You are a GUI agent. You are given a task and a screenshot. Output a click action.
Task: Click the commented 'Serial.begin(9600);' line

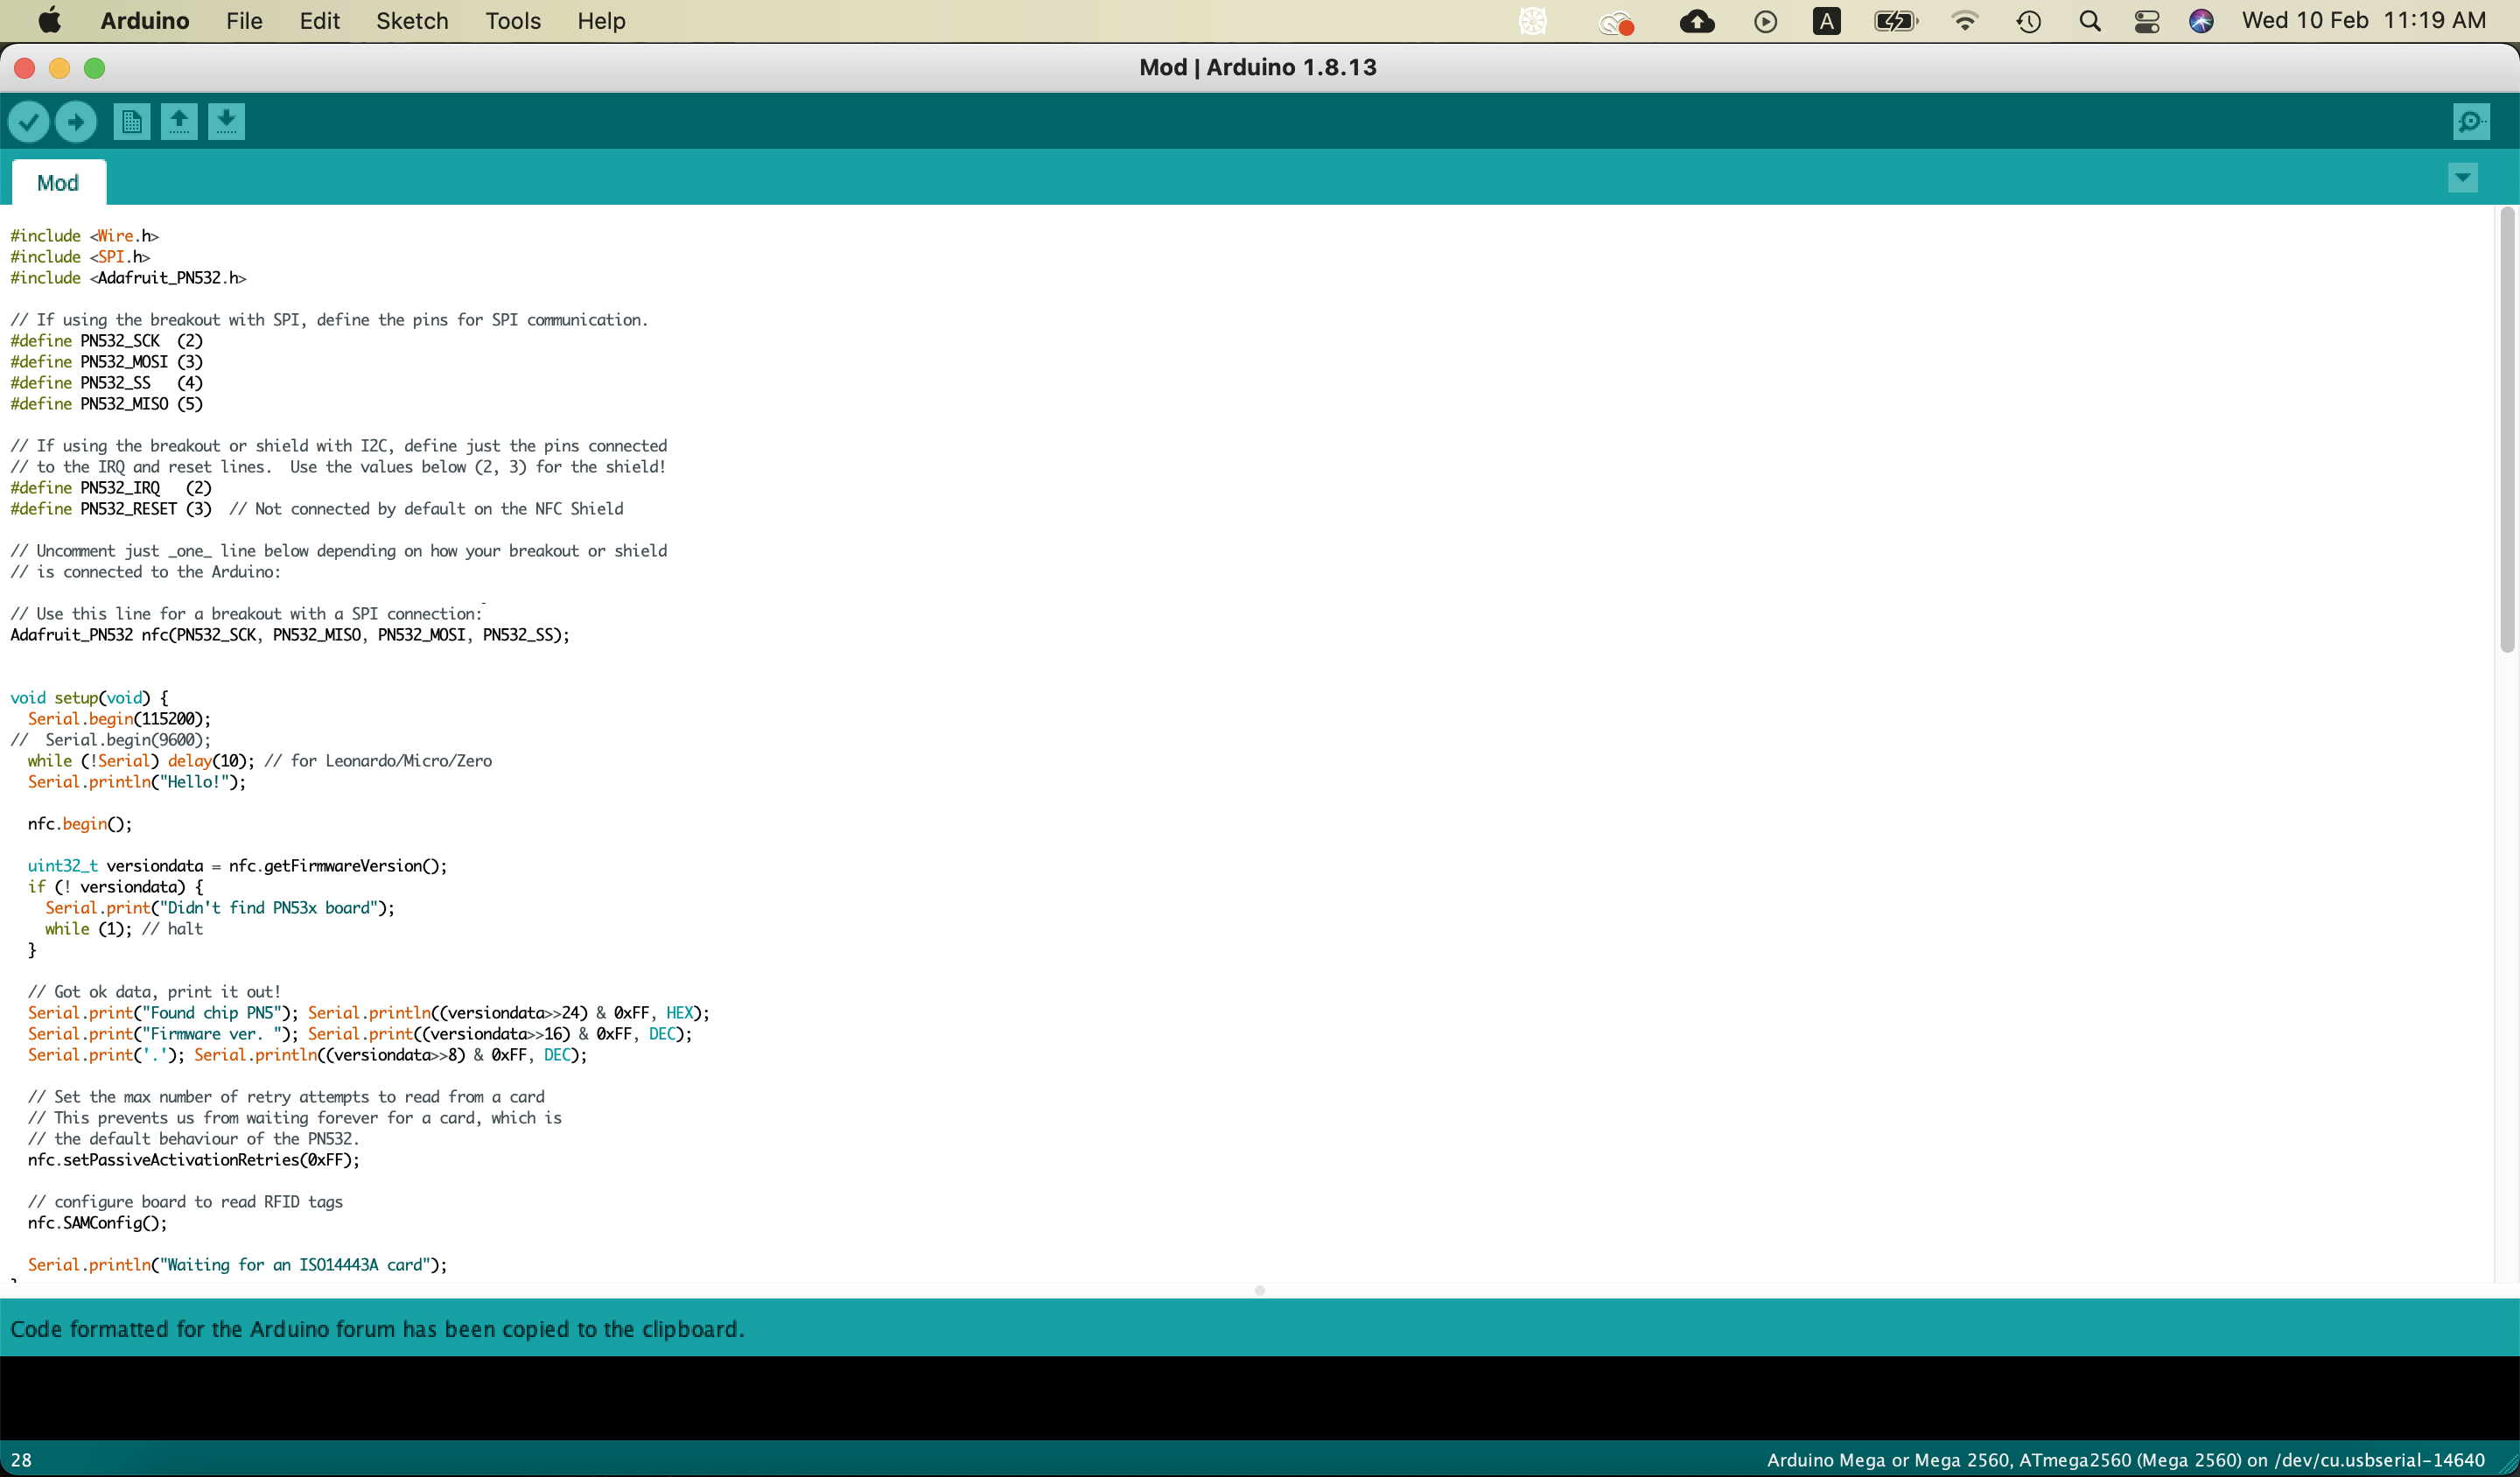click(111, 740)
